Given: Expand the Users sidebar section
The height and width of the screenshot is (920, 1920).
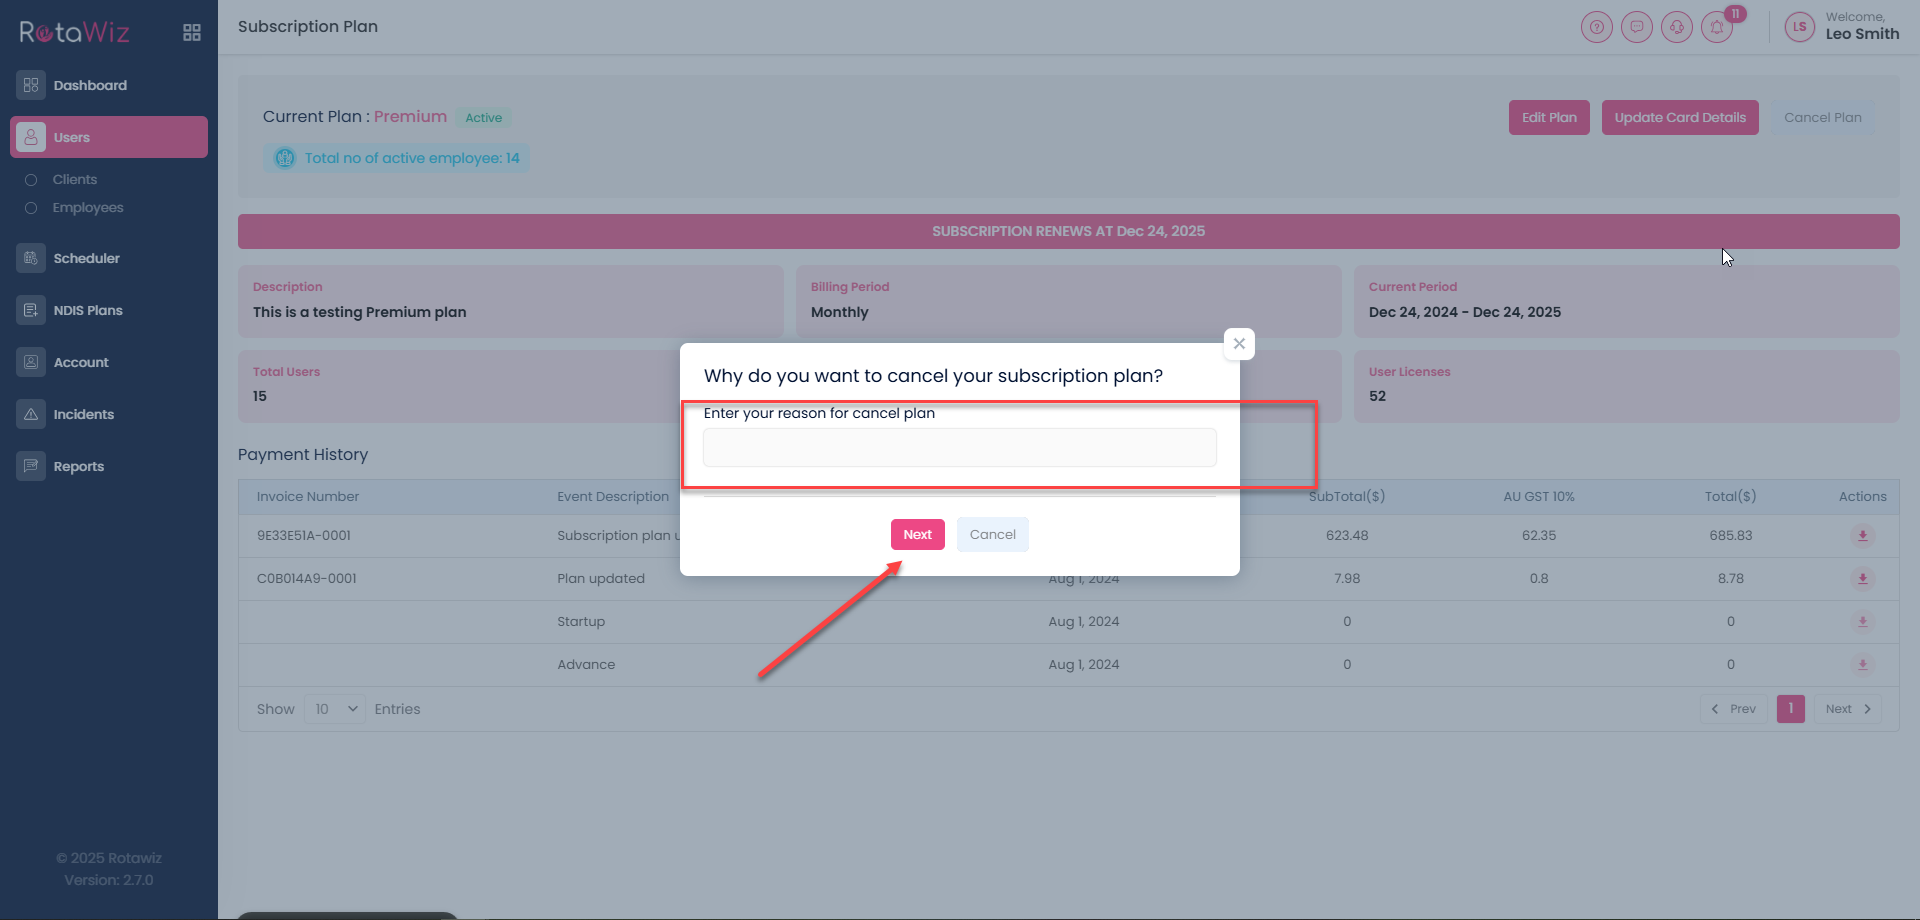Looking at the screenshot, I should [109, 137].
